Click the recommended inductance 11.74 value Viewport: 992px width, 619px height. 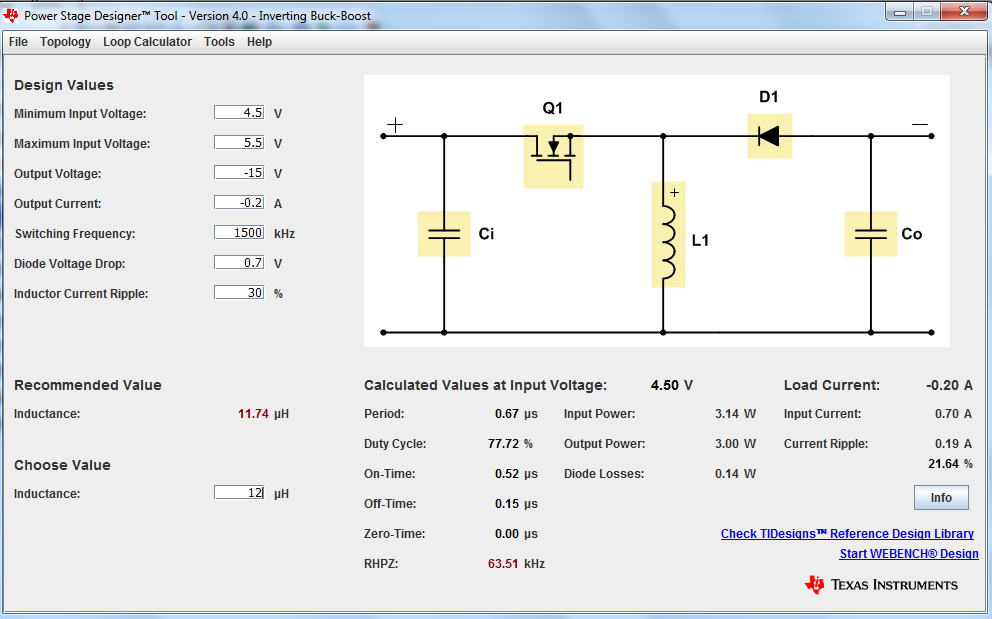[x=253, y=414]
